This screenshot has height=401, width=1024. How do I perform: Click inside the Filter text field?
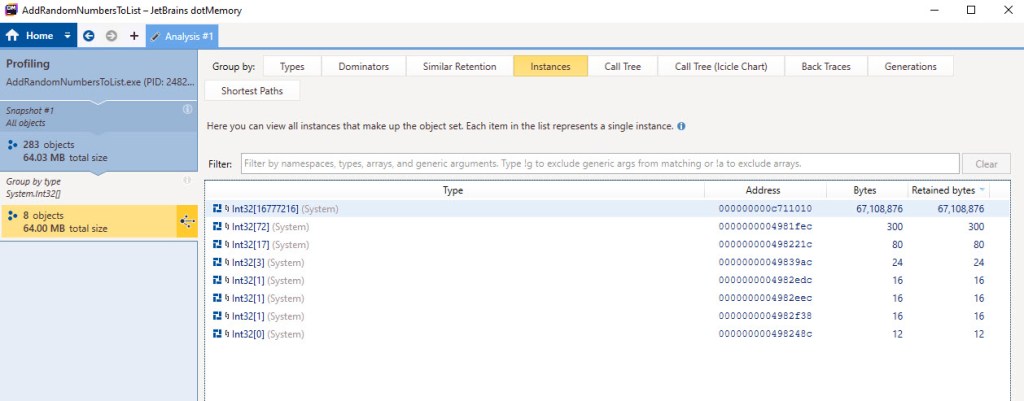click(x=597, y=163)
